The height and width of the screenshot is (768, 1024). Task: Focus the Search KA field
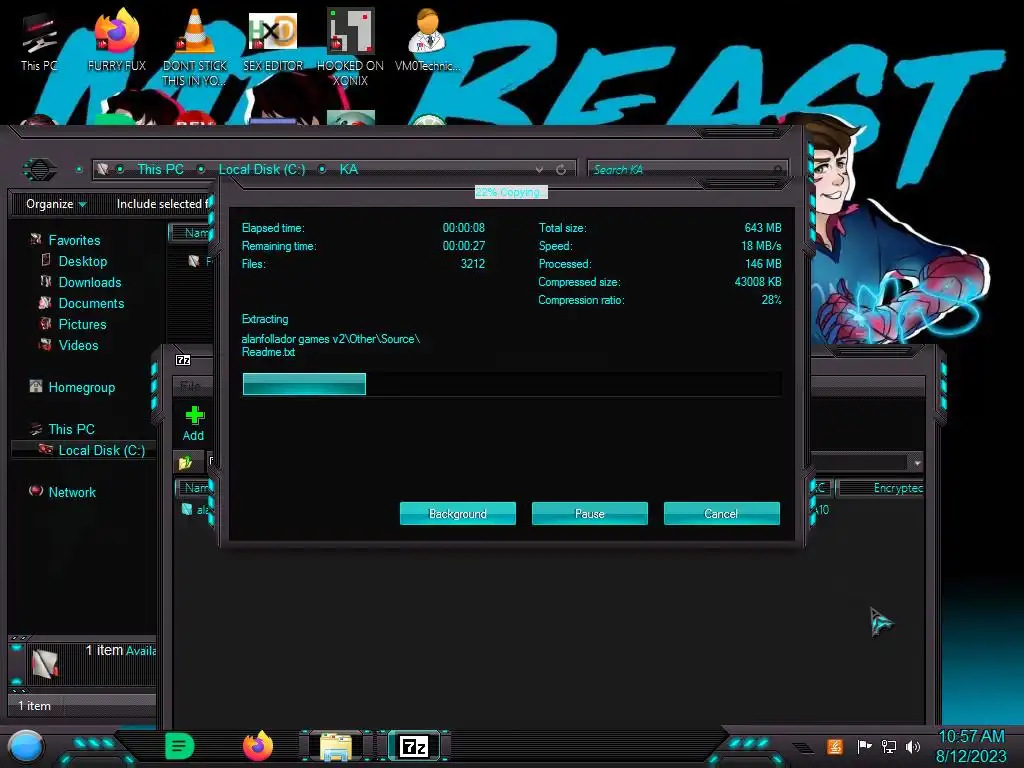pyautogui.click(x=687, y=170)
